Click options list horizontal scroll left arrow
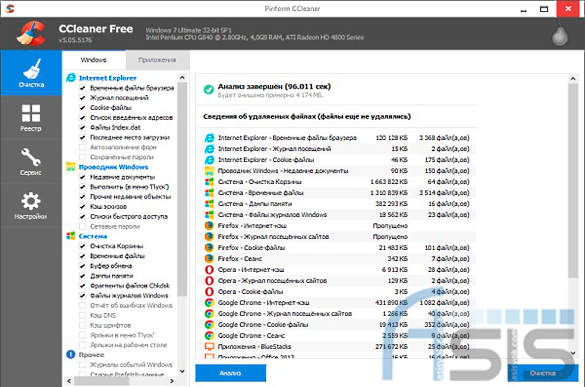The image size is (585, 387). [69, 381]
